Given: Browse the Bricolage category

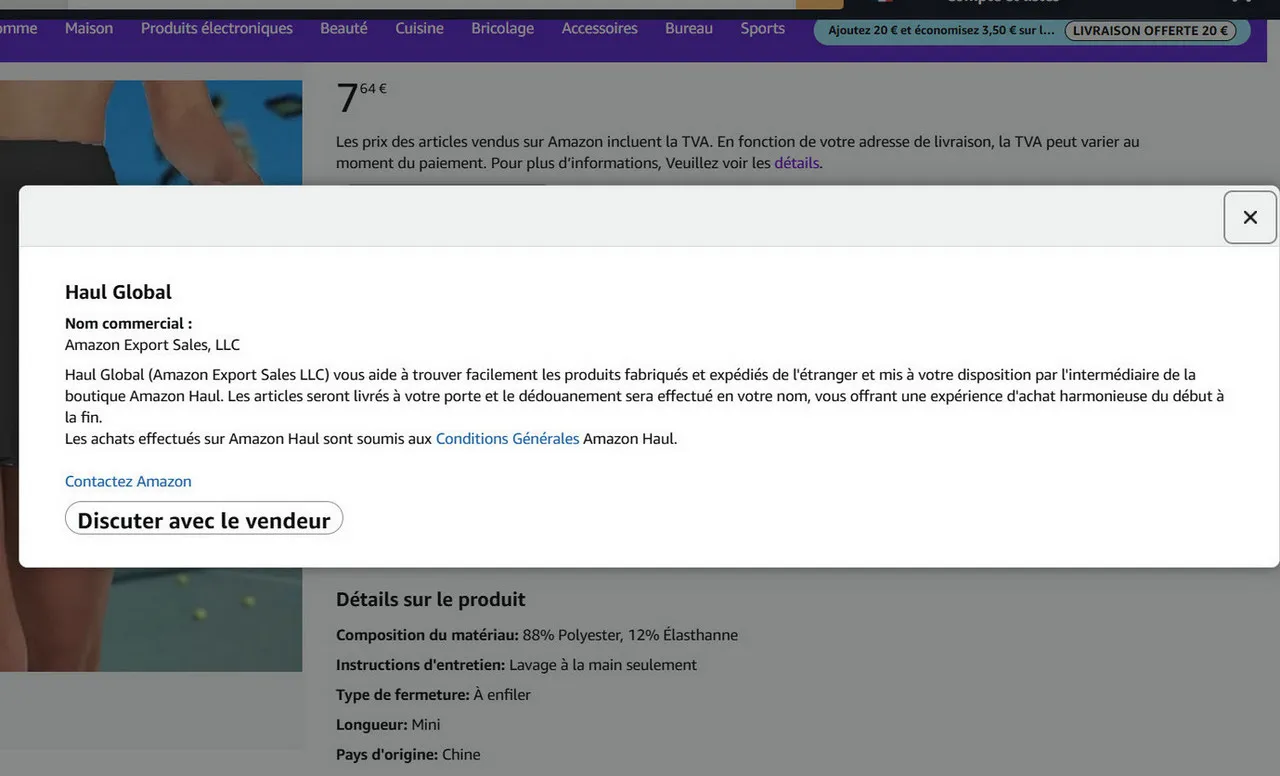Looking at the screenshot, I should click(502, 28).
